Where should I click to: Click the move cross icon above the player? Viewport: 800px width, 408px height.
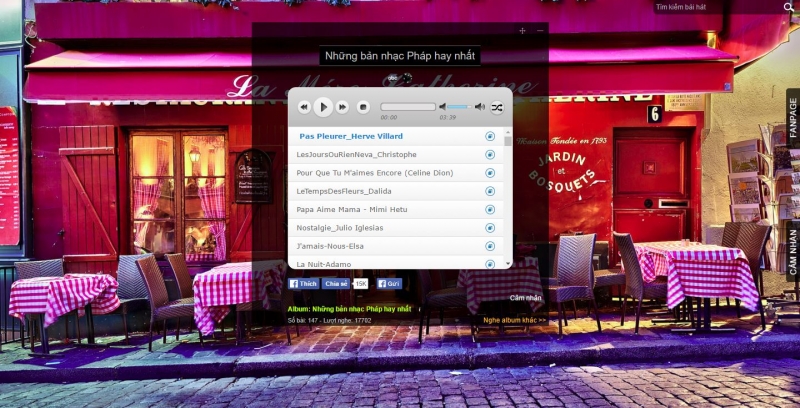pos(522,31)
